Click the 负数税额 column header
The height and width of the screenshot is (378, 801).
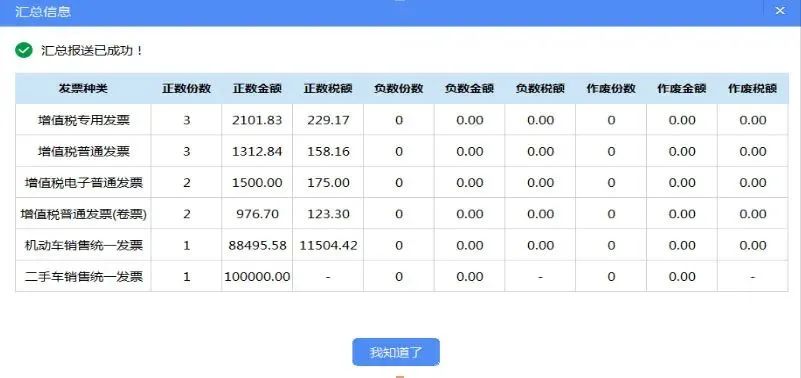tap(540, 88)
